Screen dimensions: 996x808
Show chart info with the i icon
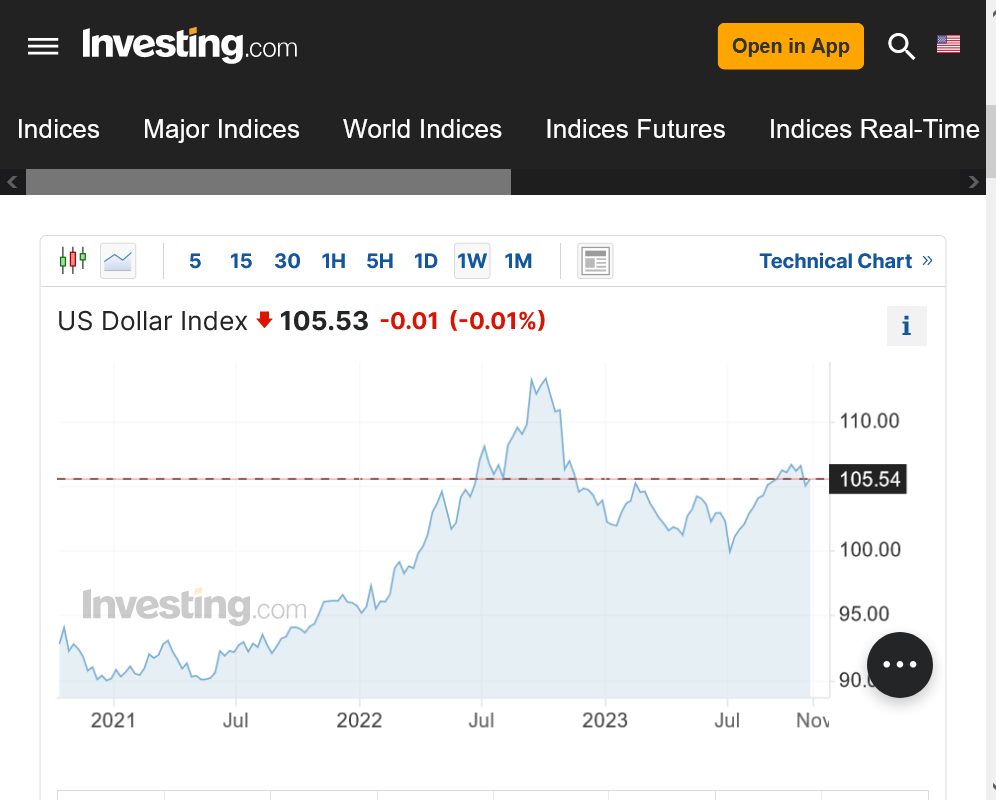point(906,326)
